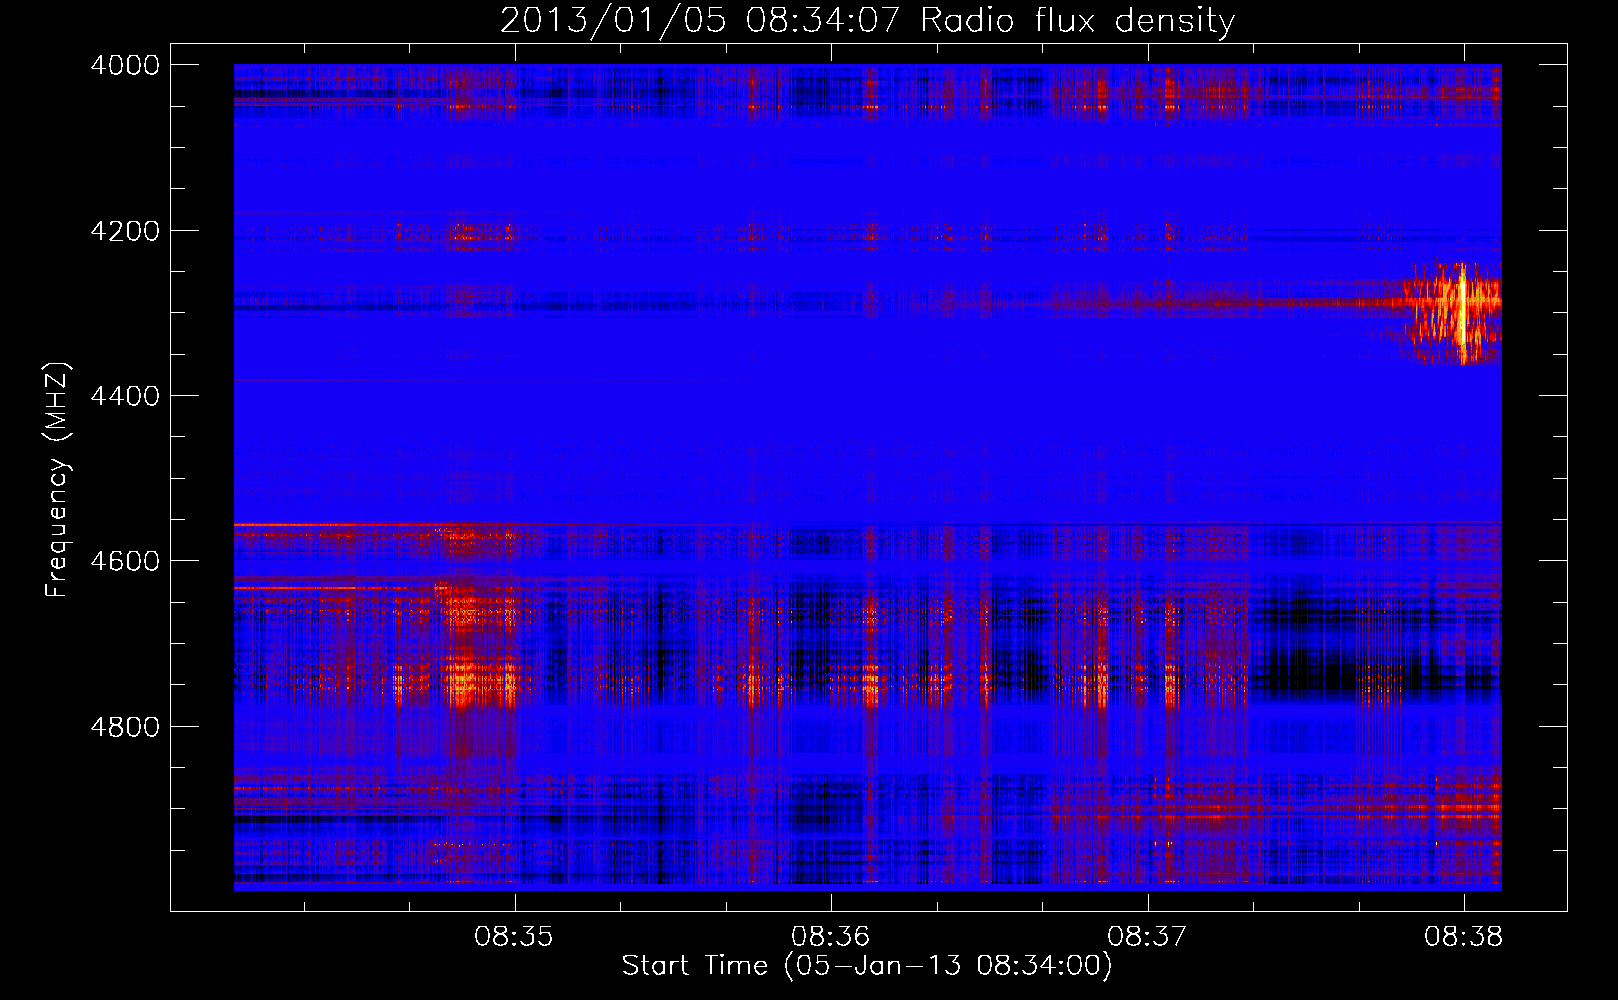Click the "Start Time (05-Jan-13 08:34:00)" axis label
Screen dimensions: 1618x1000
point(867,966)
